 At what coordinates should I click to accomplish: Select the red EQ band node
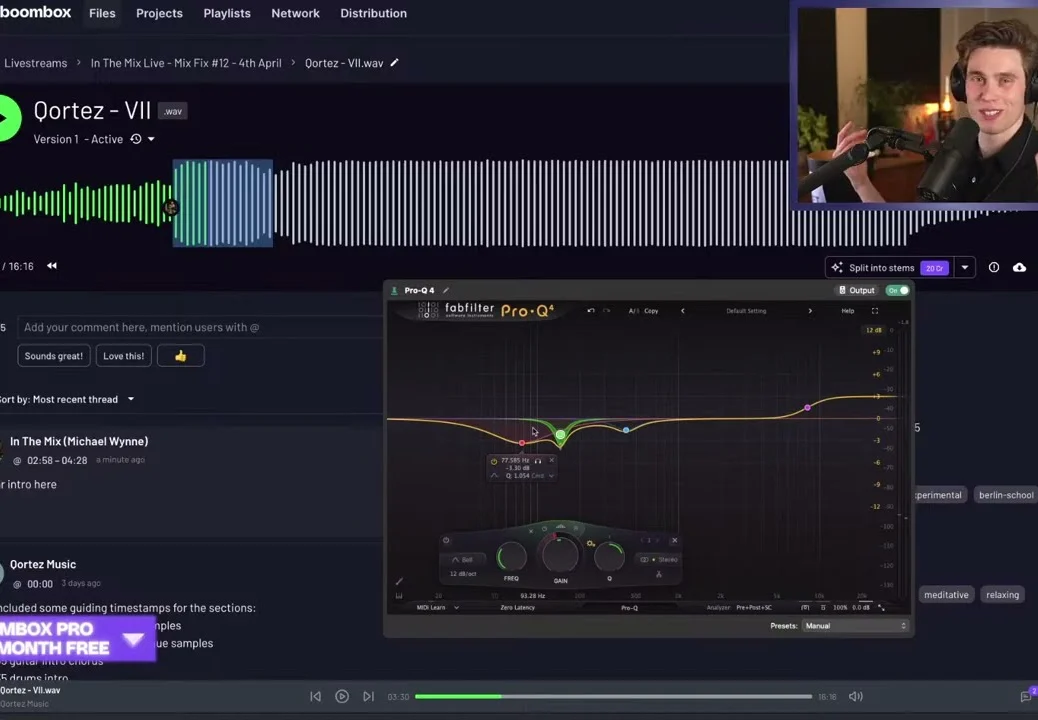pos(522,443)
